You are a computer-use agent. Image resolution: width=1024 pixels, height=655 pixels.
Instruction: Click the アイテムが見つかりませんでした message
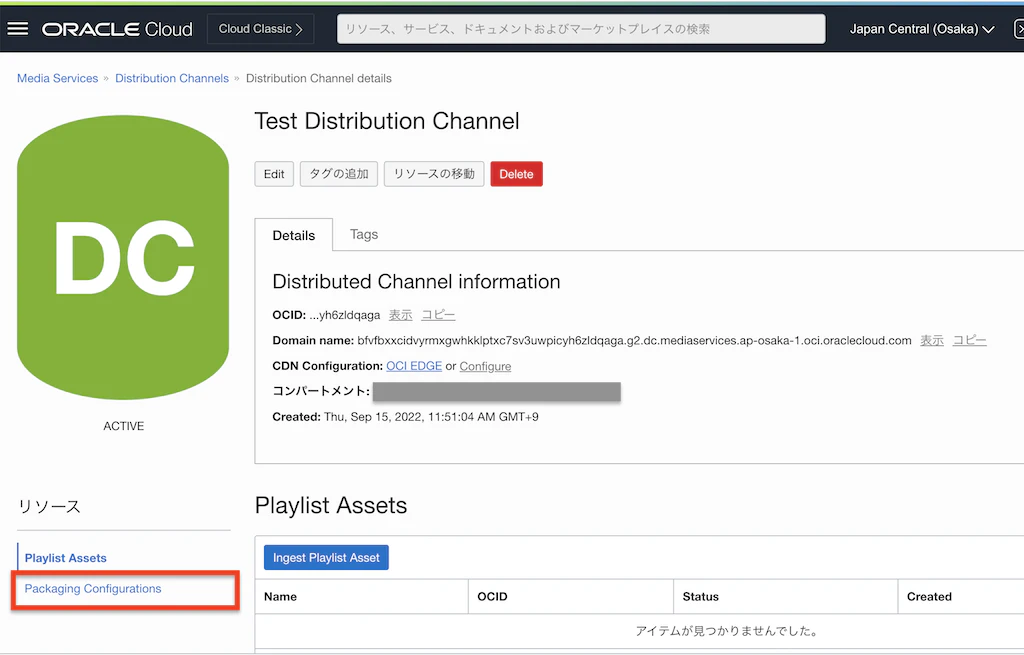click(727, 631)
